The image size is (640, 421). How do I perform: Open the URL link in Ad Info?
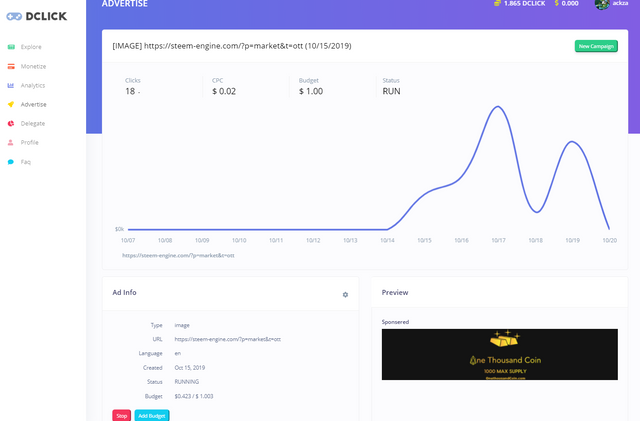point(227,339)
